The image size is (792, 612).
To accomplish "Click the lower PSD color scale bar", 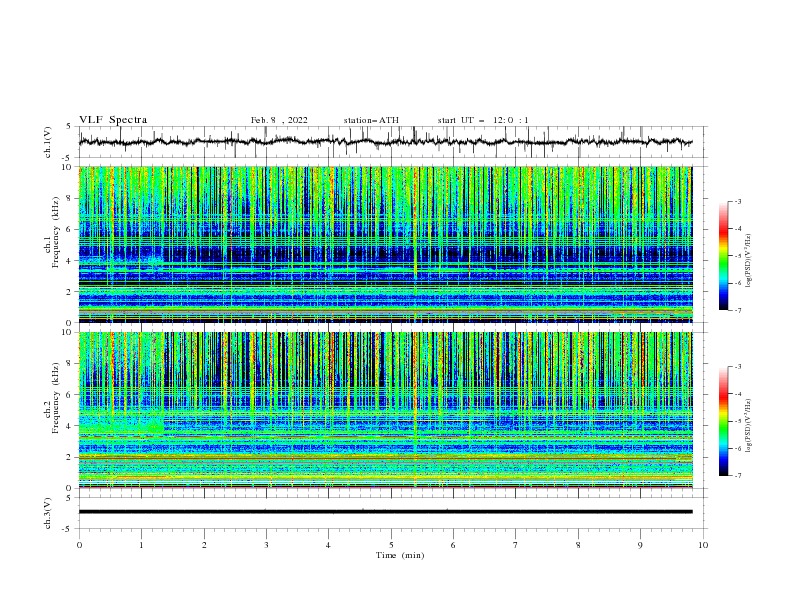I will pyautogui.click(x=724, y=421).
